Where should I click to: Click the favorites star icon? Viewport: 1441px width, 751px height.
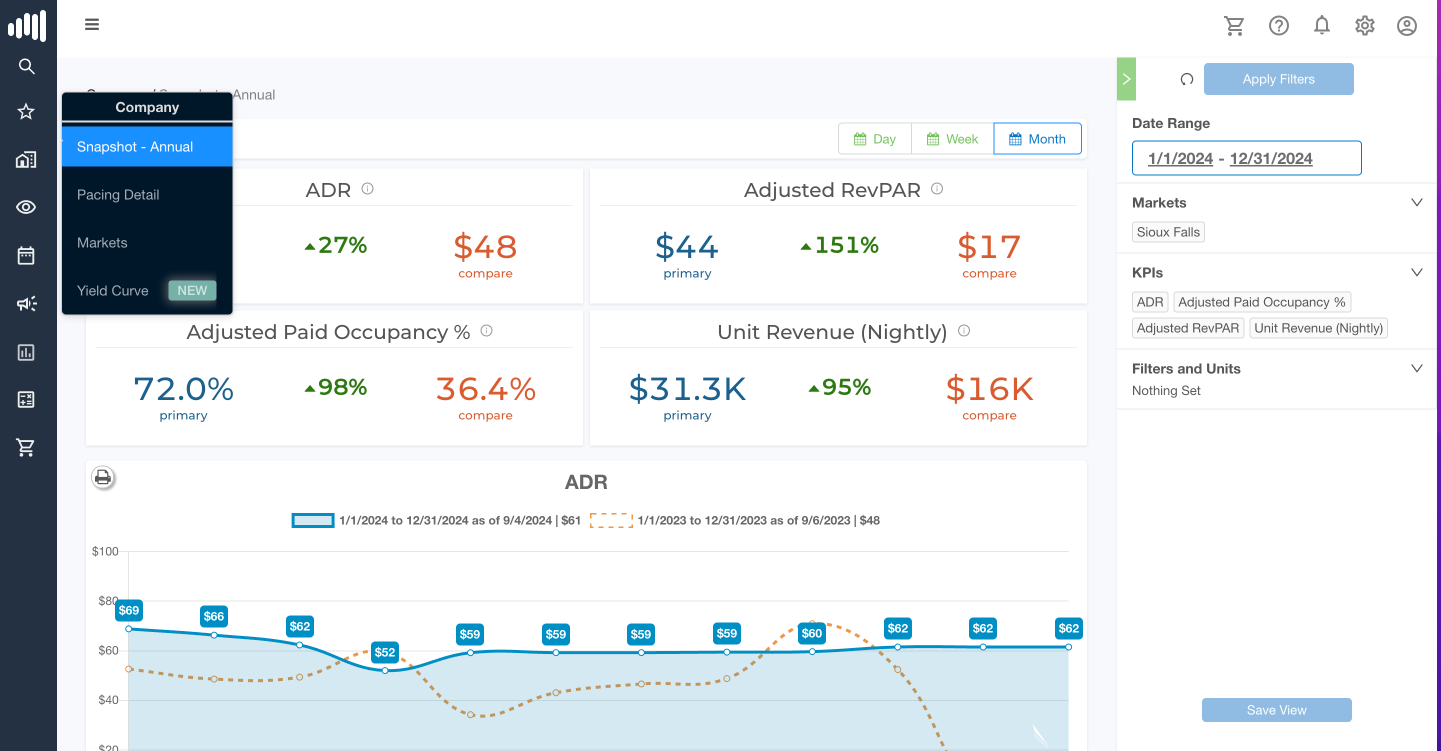[x=27, y=112]
